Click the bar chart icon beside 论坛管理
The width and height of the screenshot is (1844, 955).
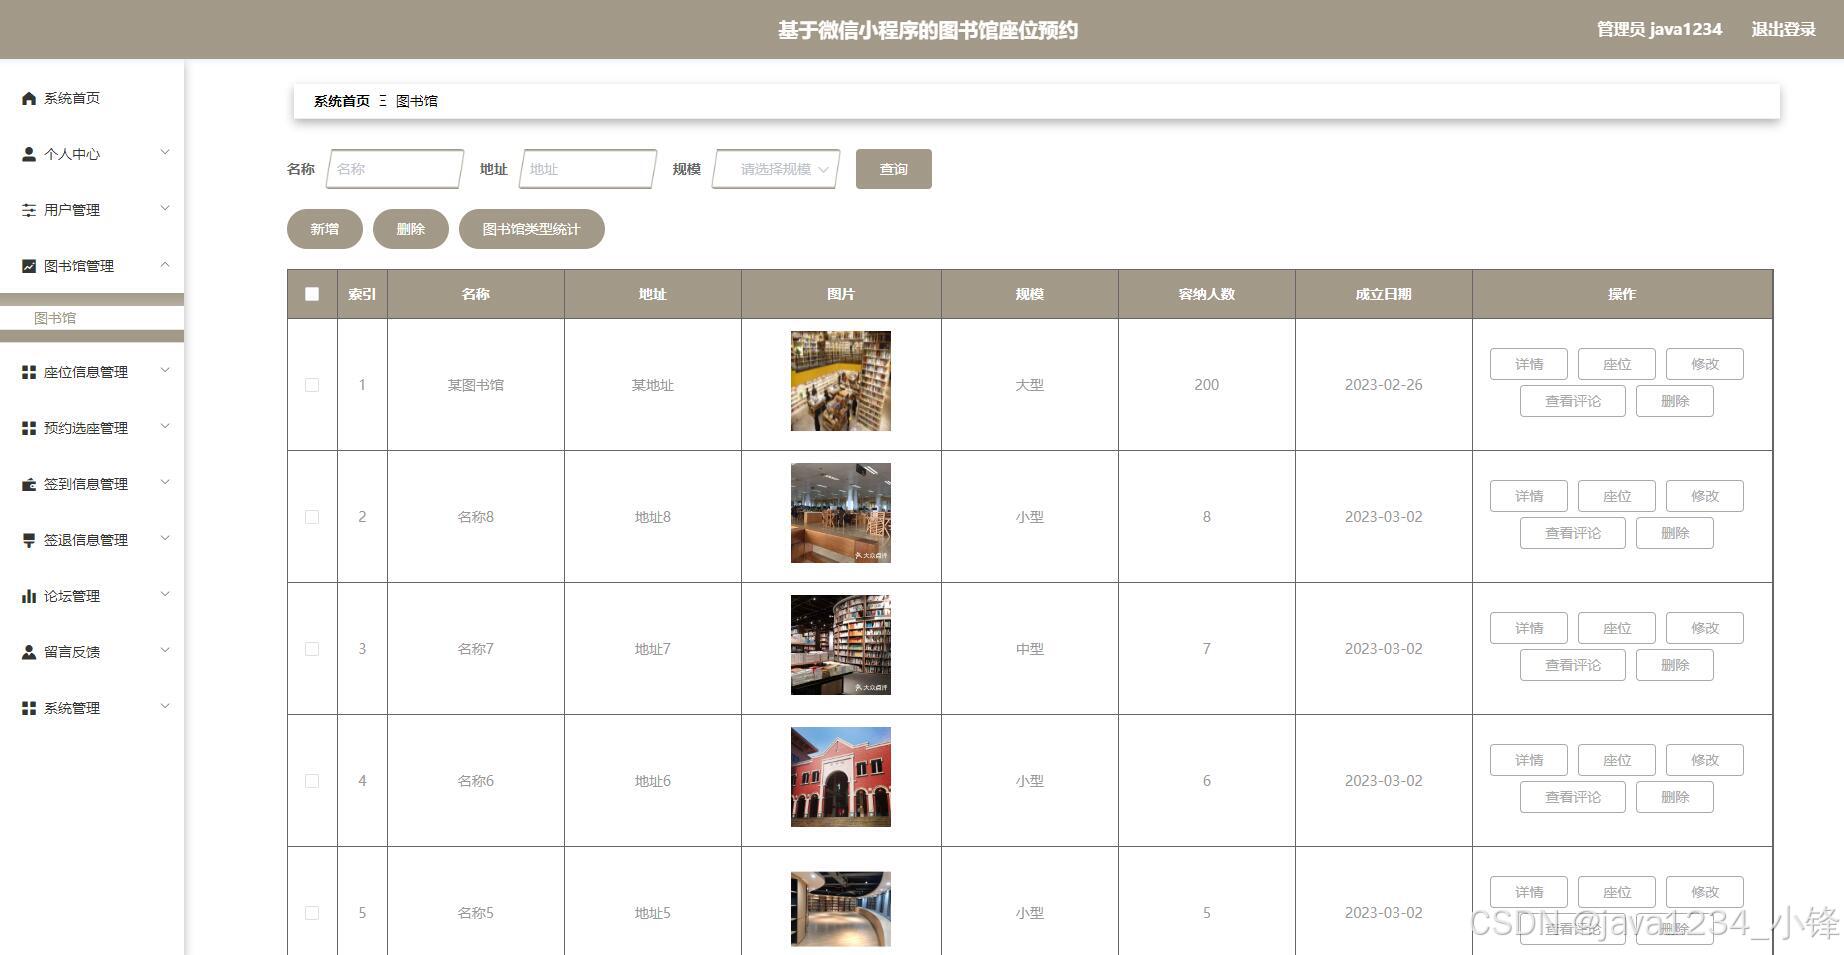pos(29,596)
